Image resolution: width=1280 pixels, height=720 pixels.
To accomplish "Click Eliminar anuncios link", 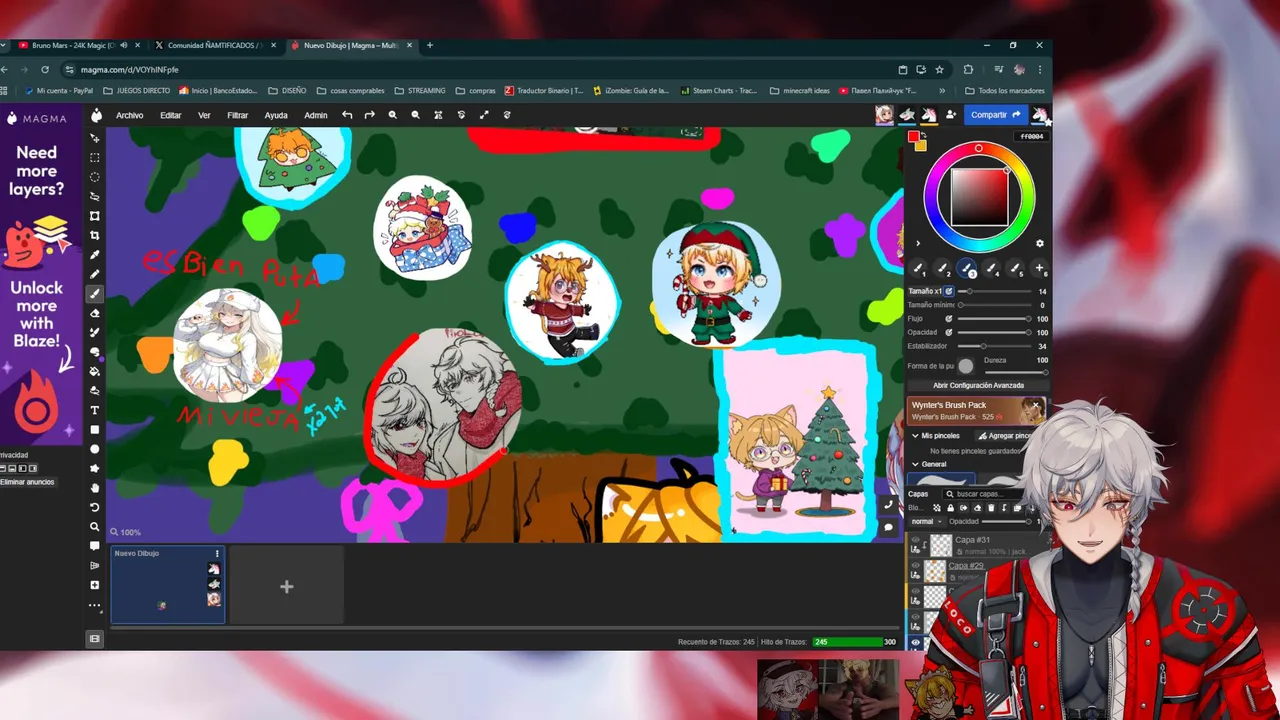I will (x=27, y=482).
